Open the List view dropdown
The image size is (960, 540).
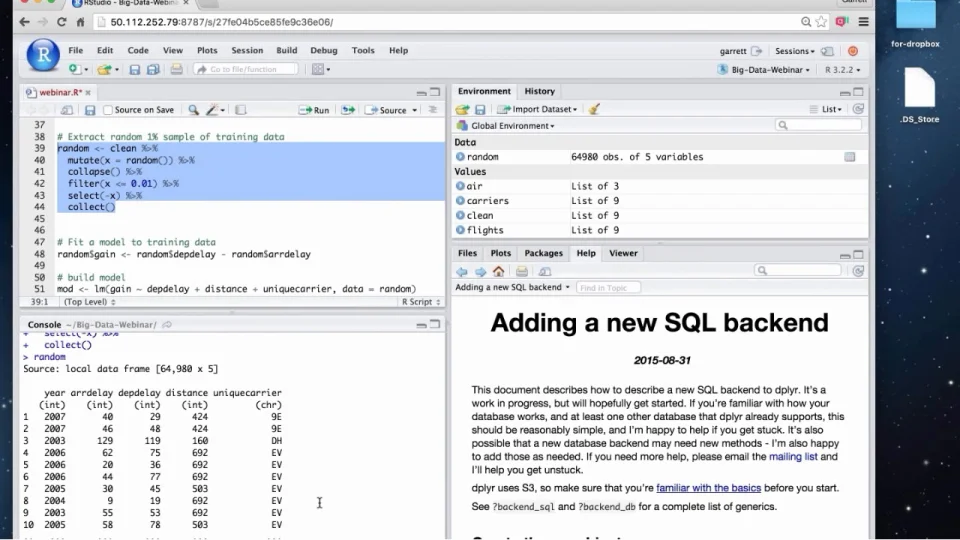pos(825,110)
